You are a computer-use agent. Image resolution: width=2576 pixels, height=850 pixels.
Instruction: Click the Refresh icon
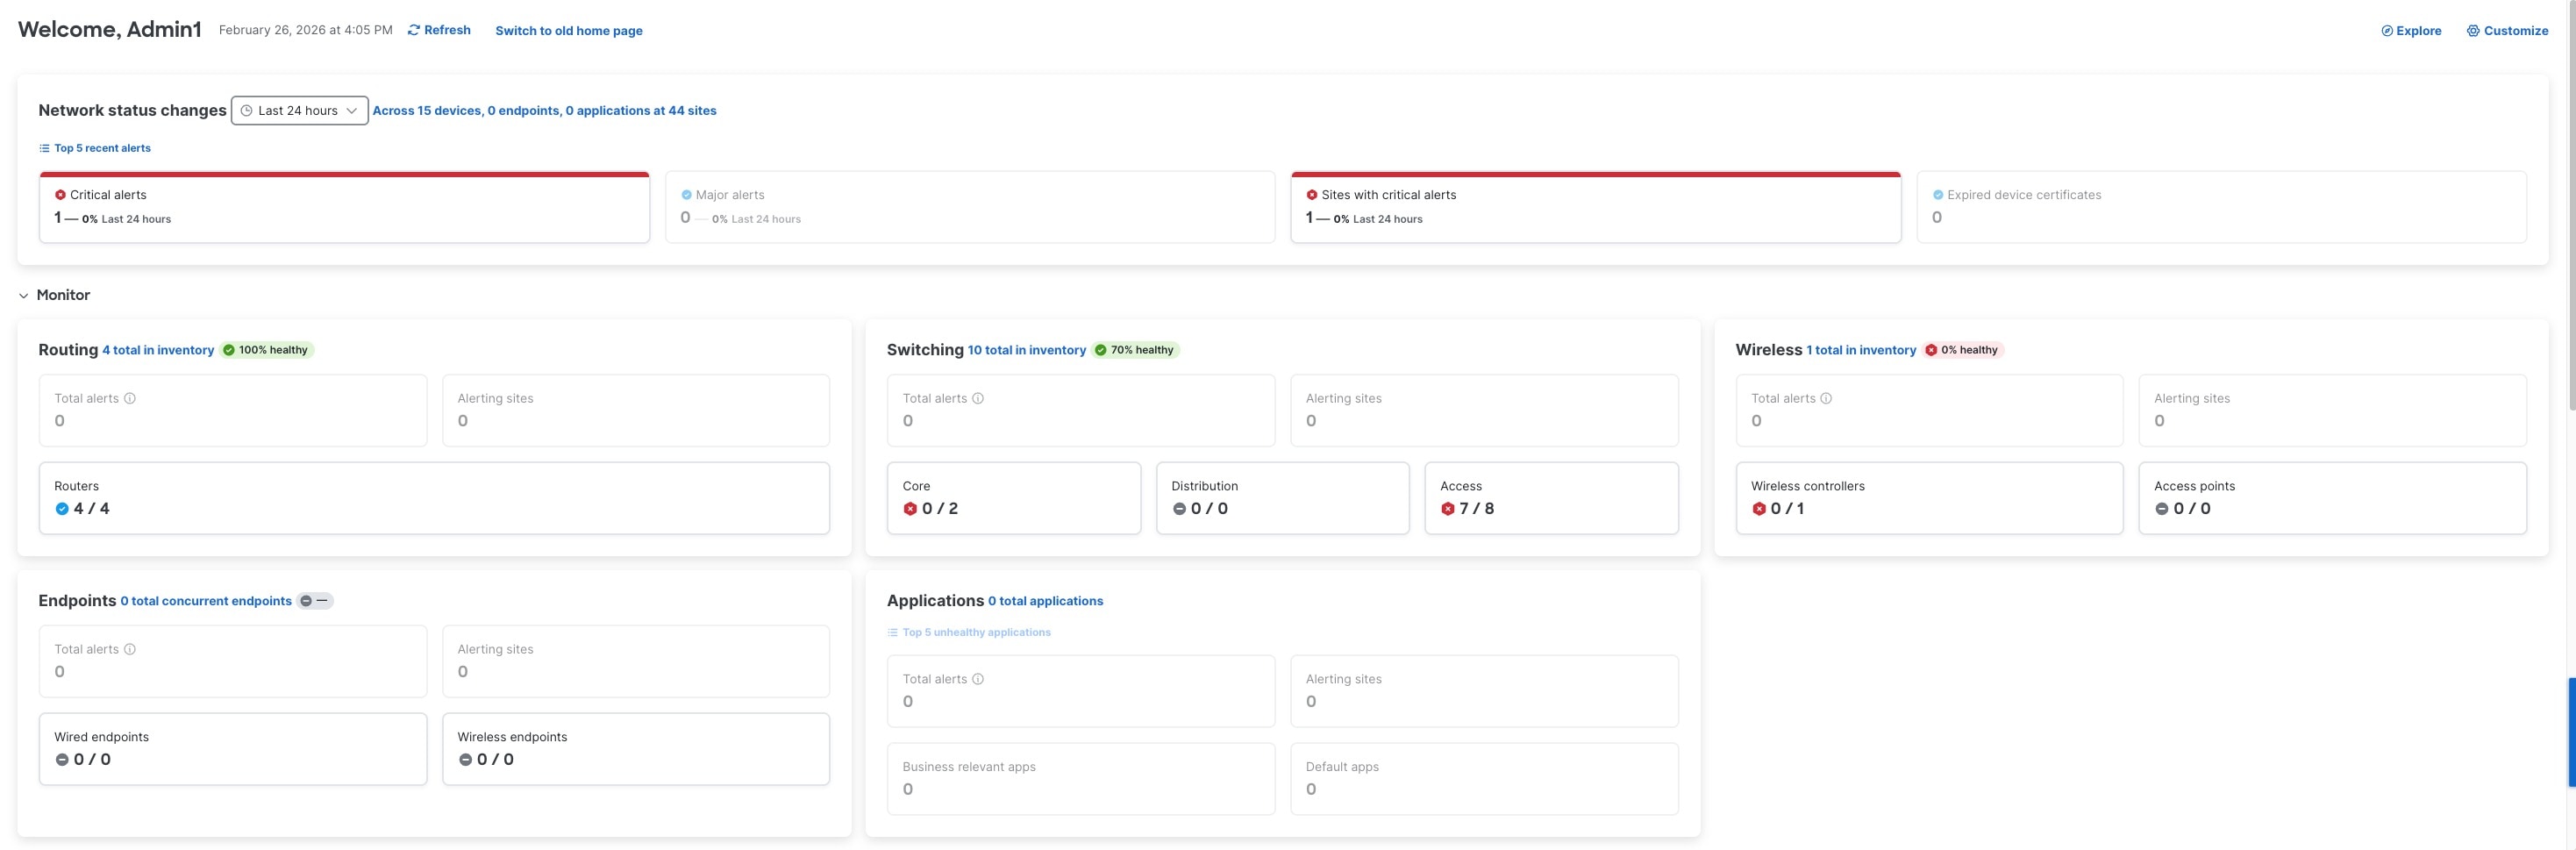414,30
